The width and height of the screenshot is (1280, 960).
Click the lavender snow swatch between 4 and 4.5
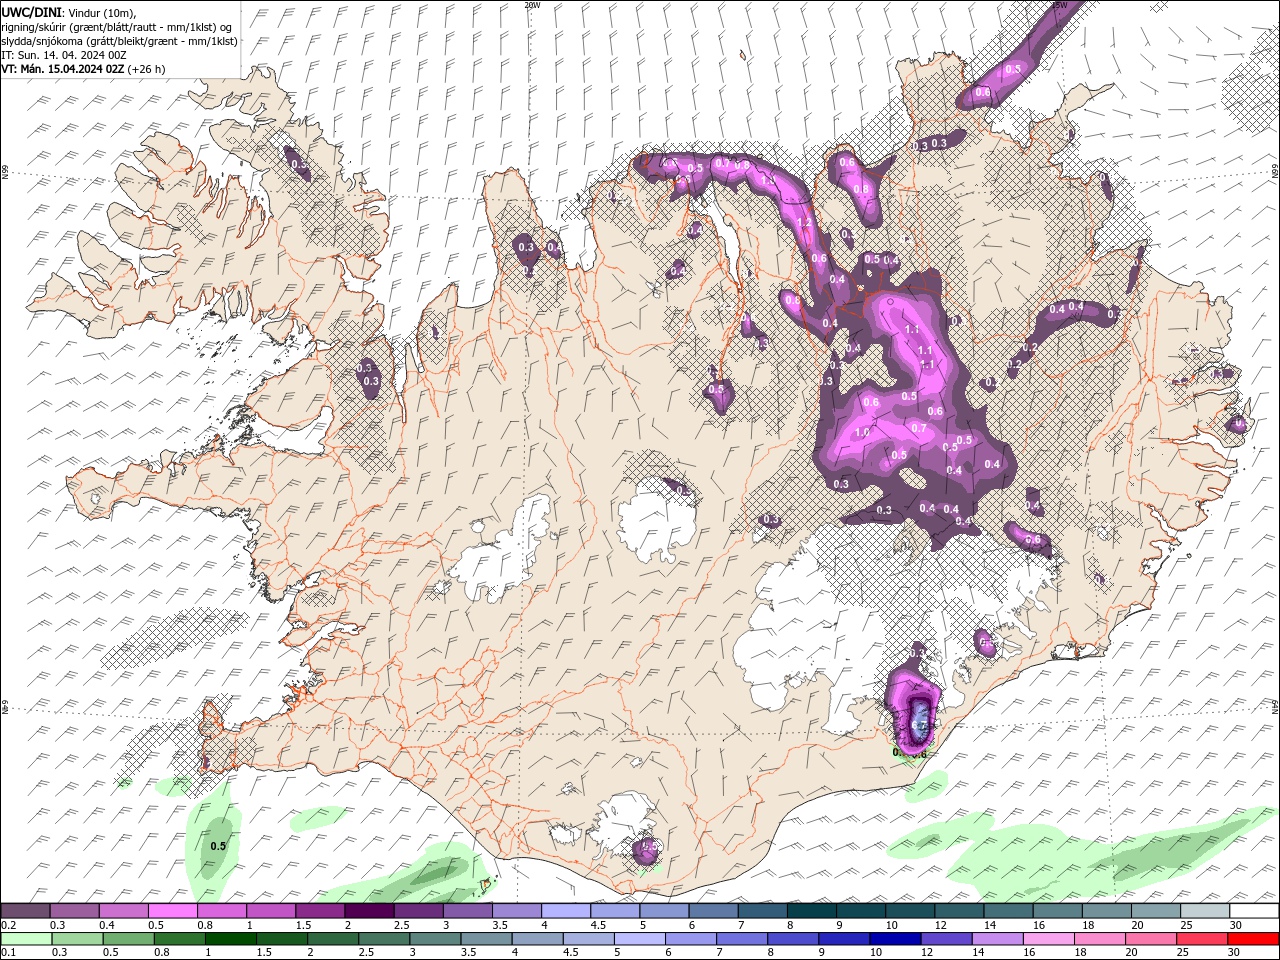tap(566, 911)
